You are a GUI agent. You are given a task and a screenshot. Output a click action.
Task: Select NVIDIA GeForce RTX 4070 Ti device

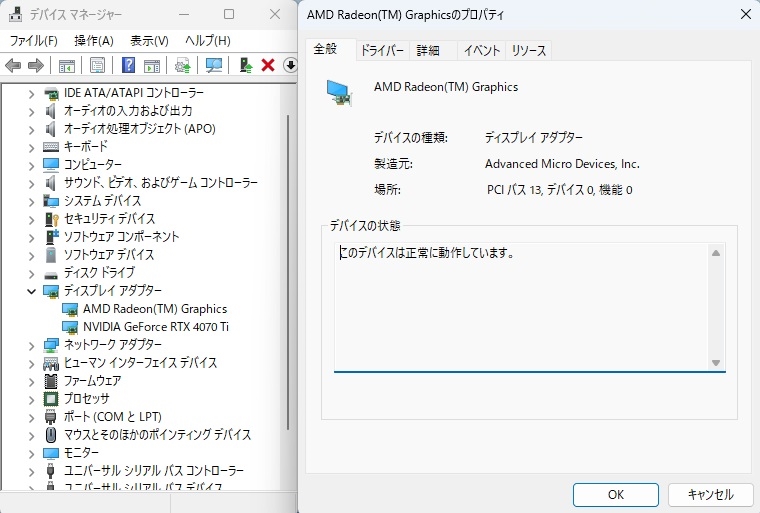coord(156,327)
